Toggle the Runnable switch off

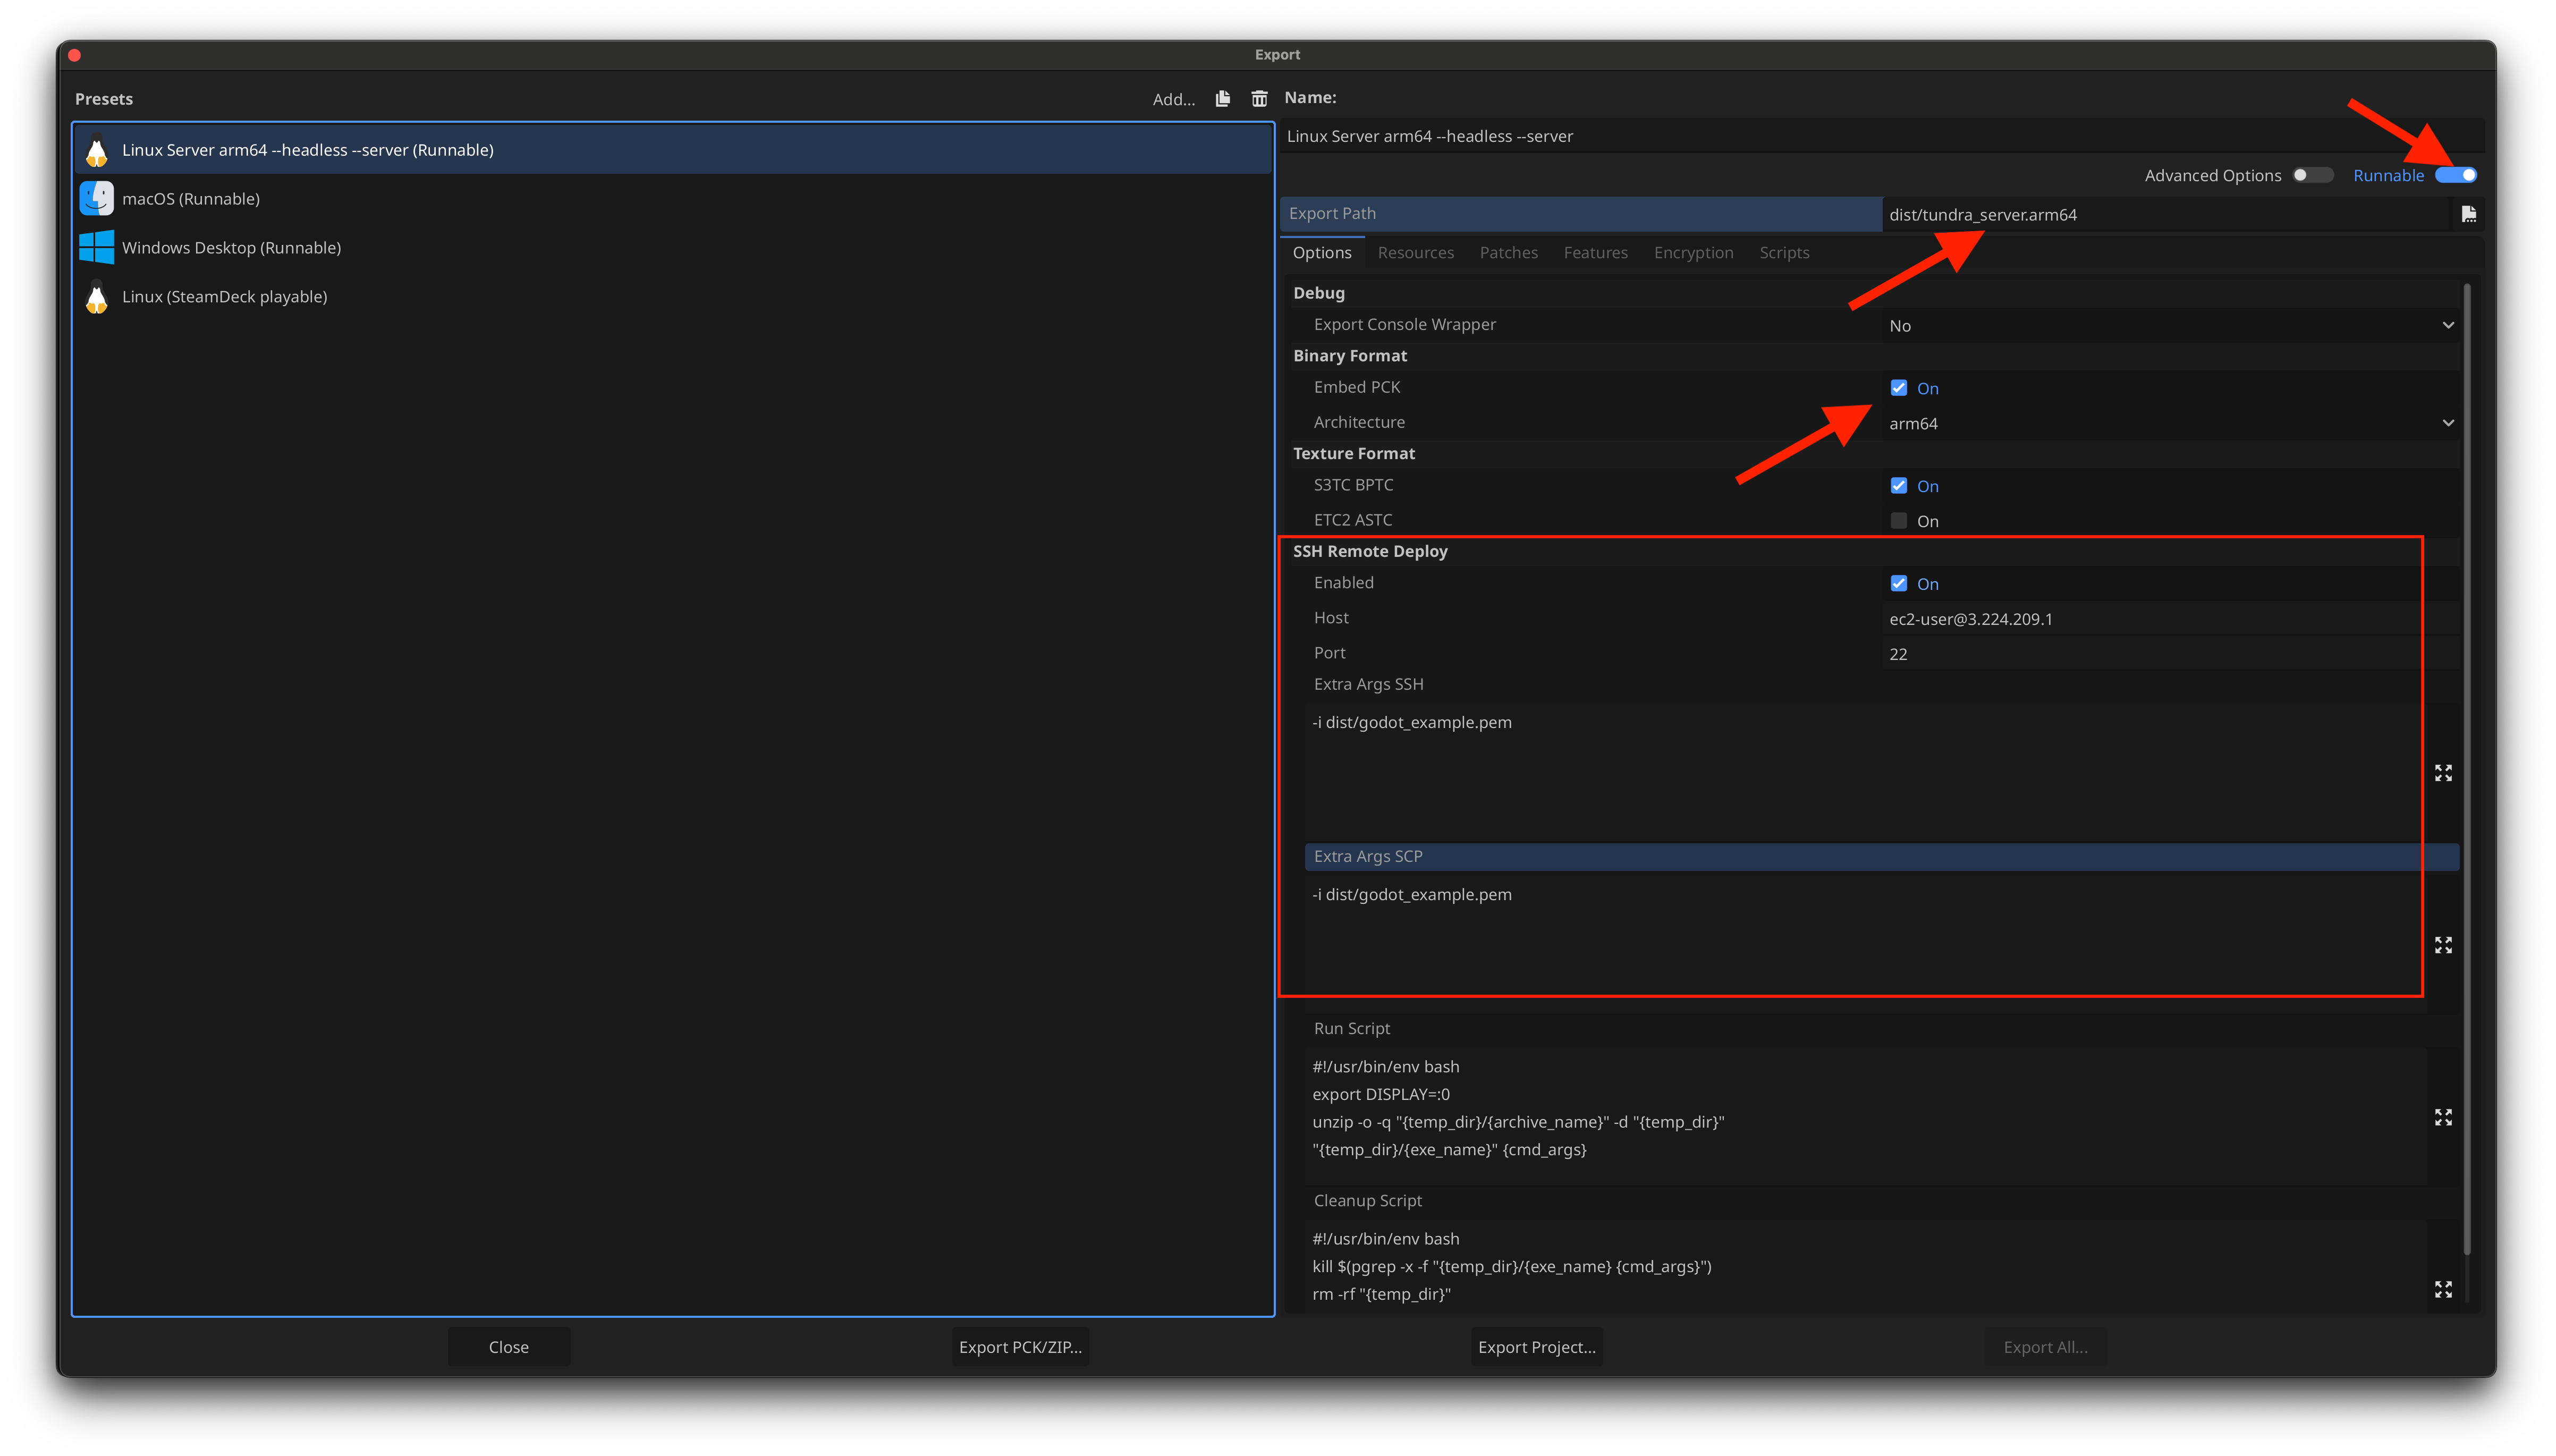click(x=2456, y=175)
